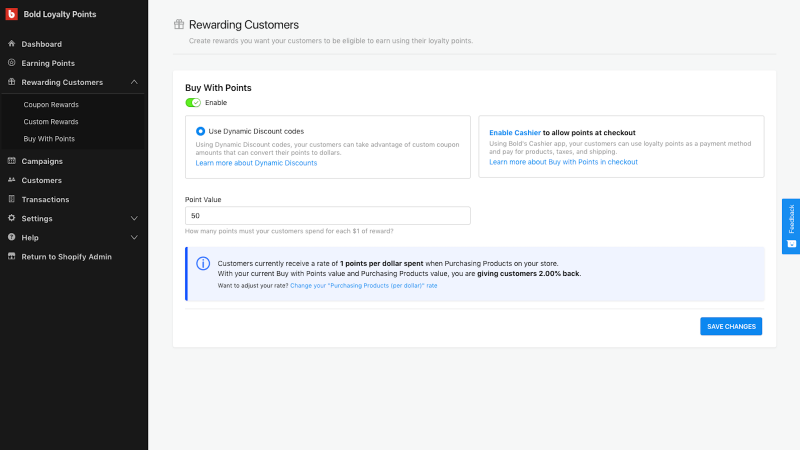Toggle the Buy With Points Enable switch
The height and width of the screenshot is (450, 800).
tap(193, 103)
